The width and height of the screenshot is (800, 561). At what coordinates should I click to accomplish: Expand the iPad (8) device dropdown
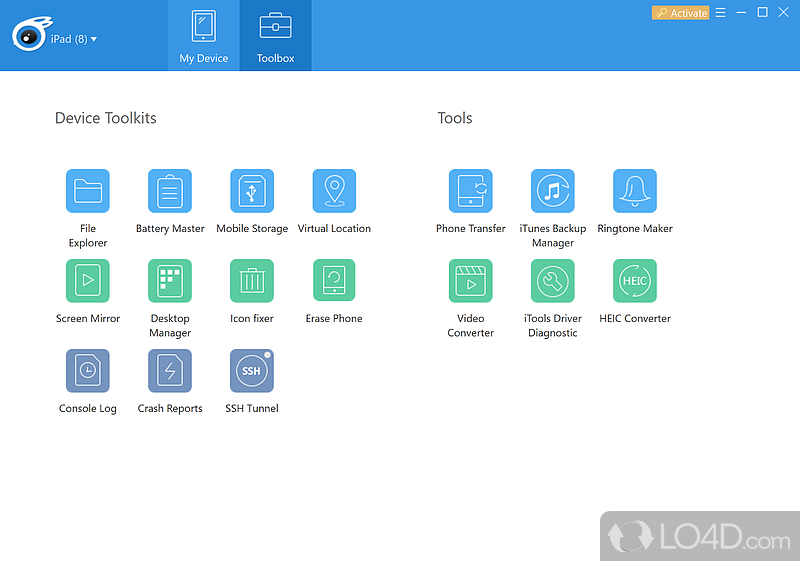pos(74,39)
